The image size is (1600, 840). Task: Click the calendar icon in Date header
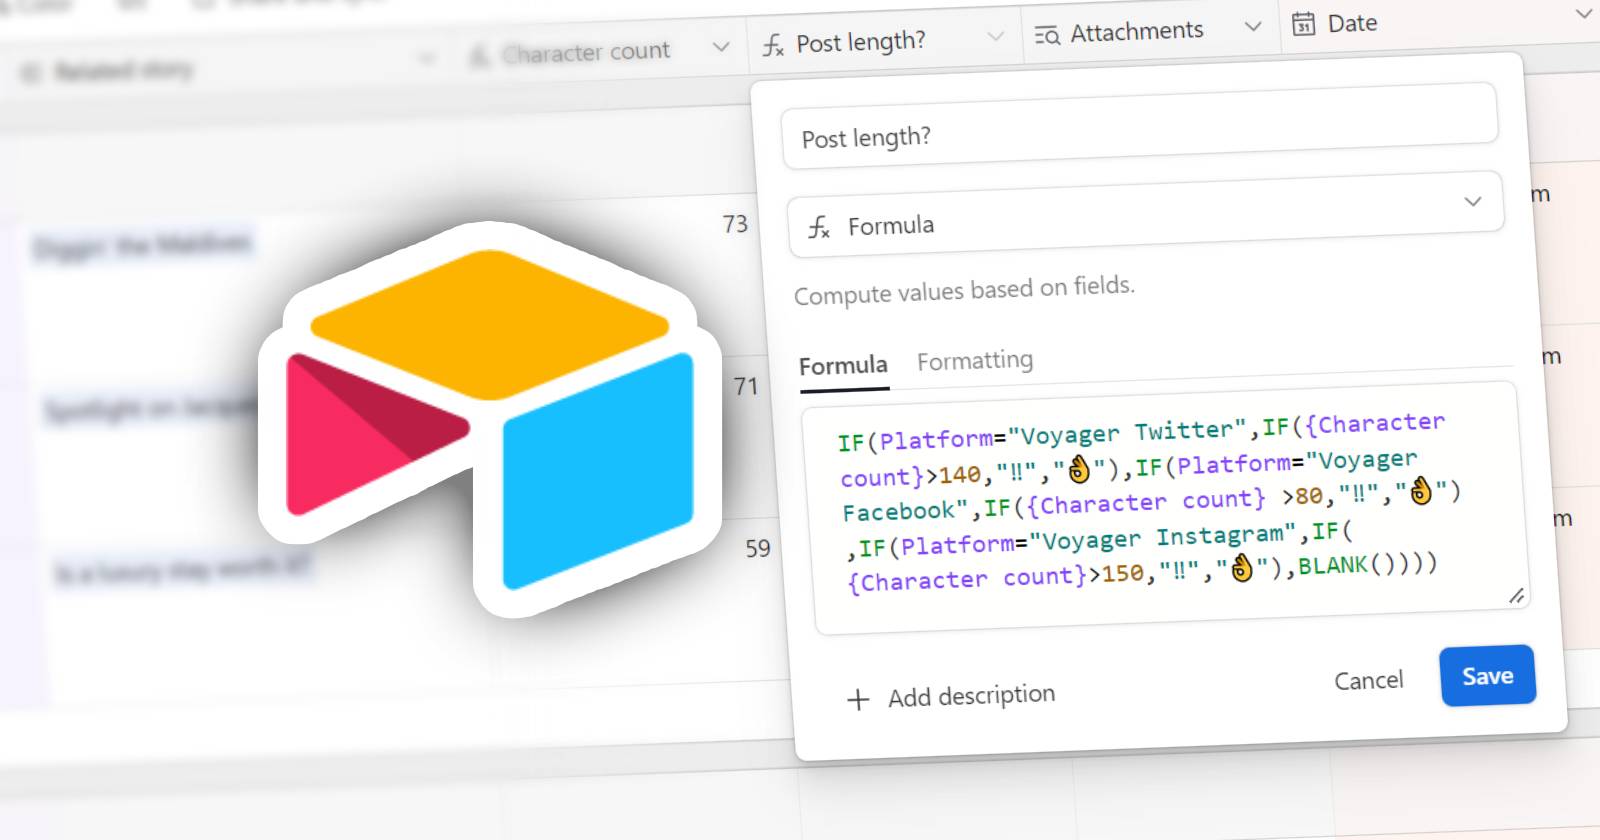1304,24
